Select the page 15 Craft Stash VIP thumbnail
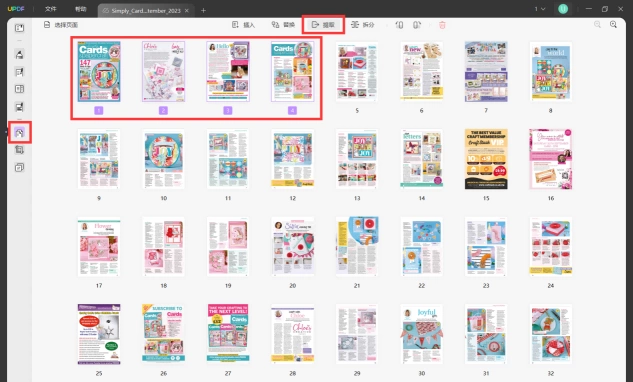Screen dimensions: 633x382 click(486, 159)
